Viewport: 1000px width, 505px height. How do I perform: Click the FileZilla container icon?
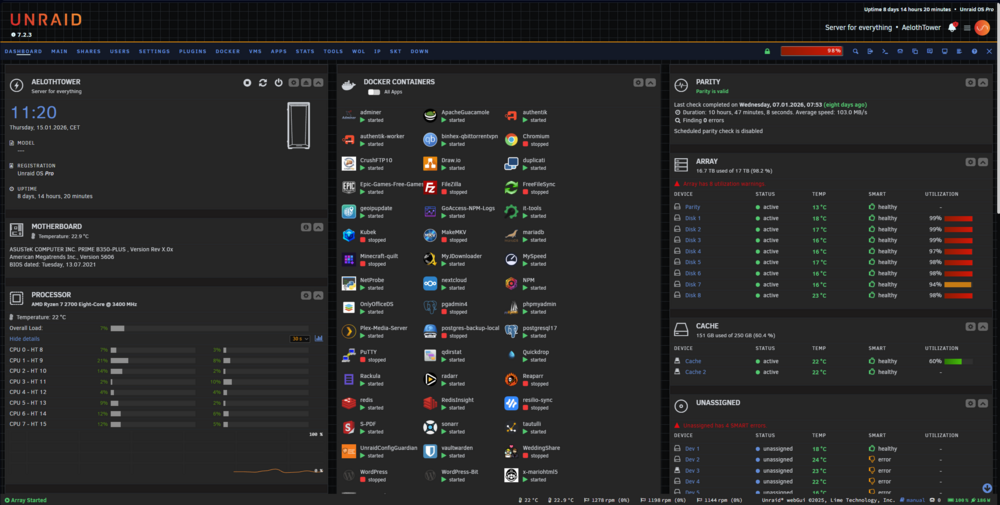430,187
